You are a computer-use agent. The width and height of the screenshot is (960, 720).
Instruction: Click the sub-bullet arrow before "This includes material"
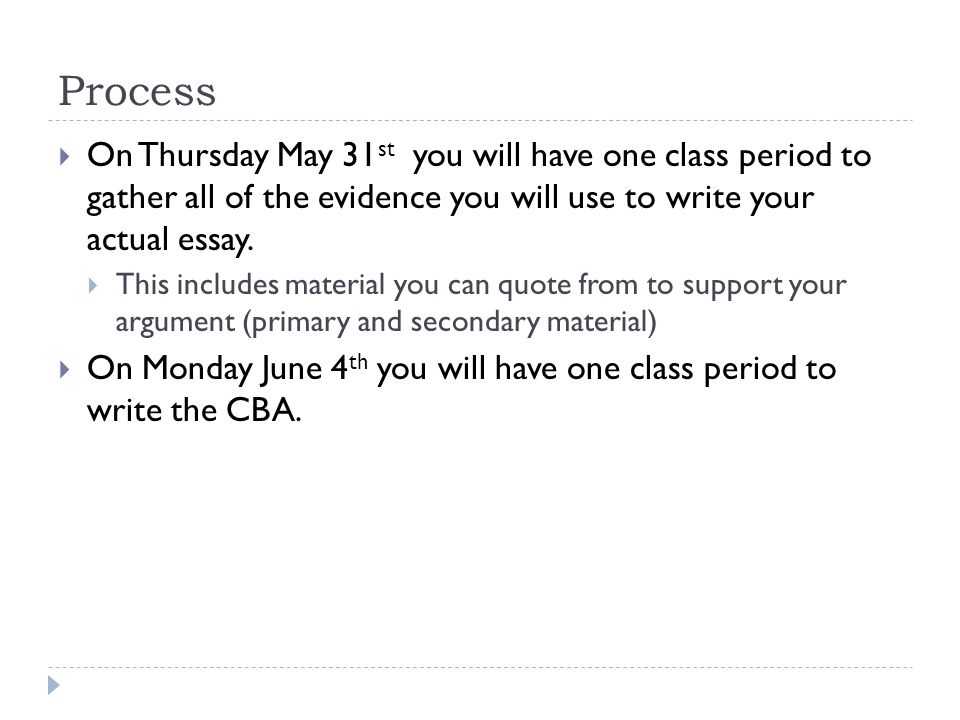(93, 285)
